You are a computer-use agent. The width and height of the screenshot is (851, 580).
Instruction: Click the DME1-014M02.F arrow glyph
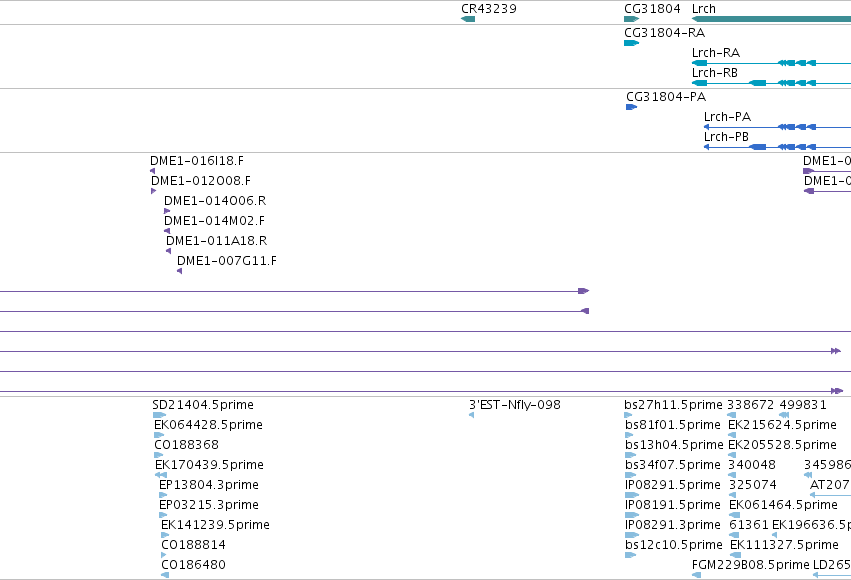coord(167,231)
